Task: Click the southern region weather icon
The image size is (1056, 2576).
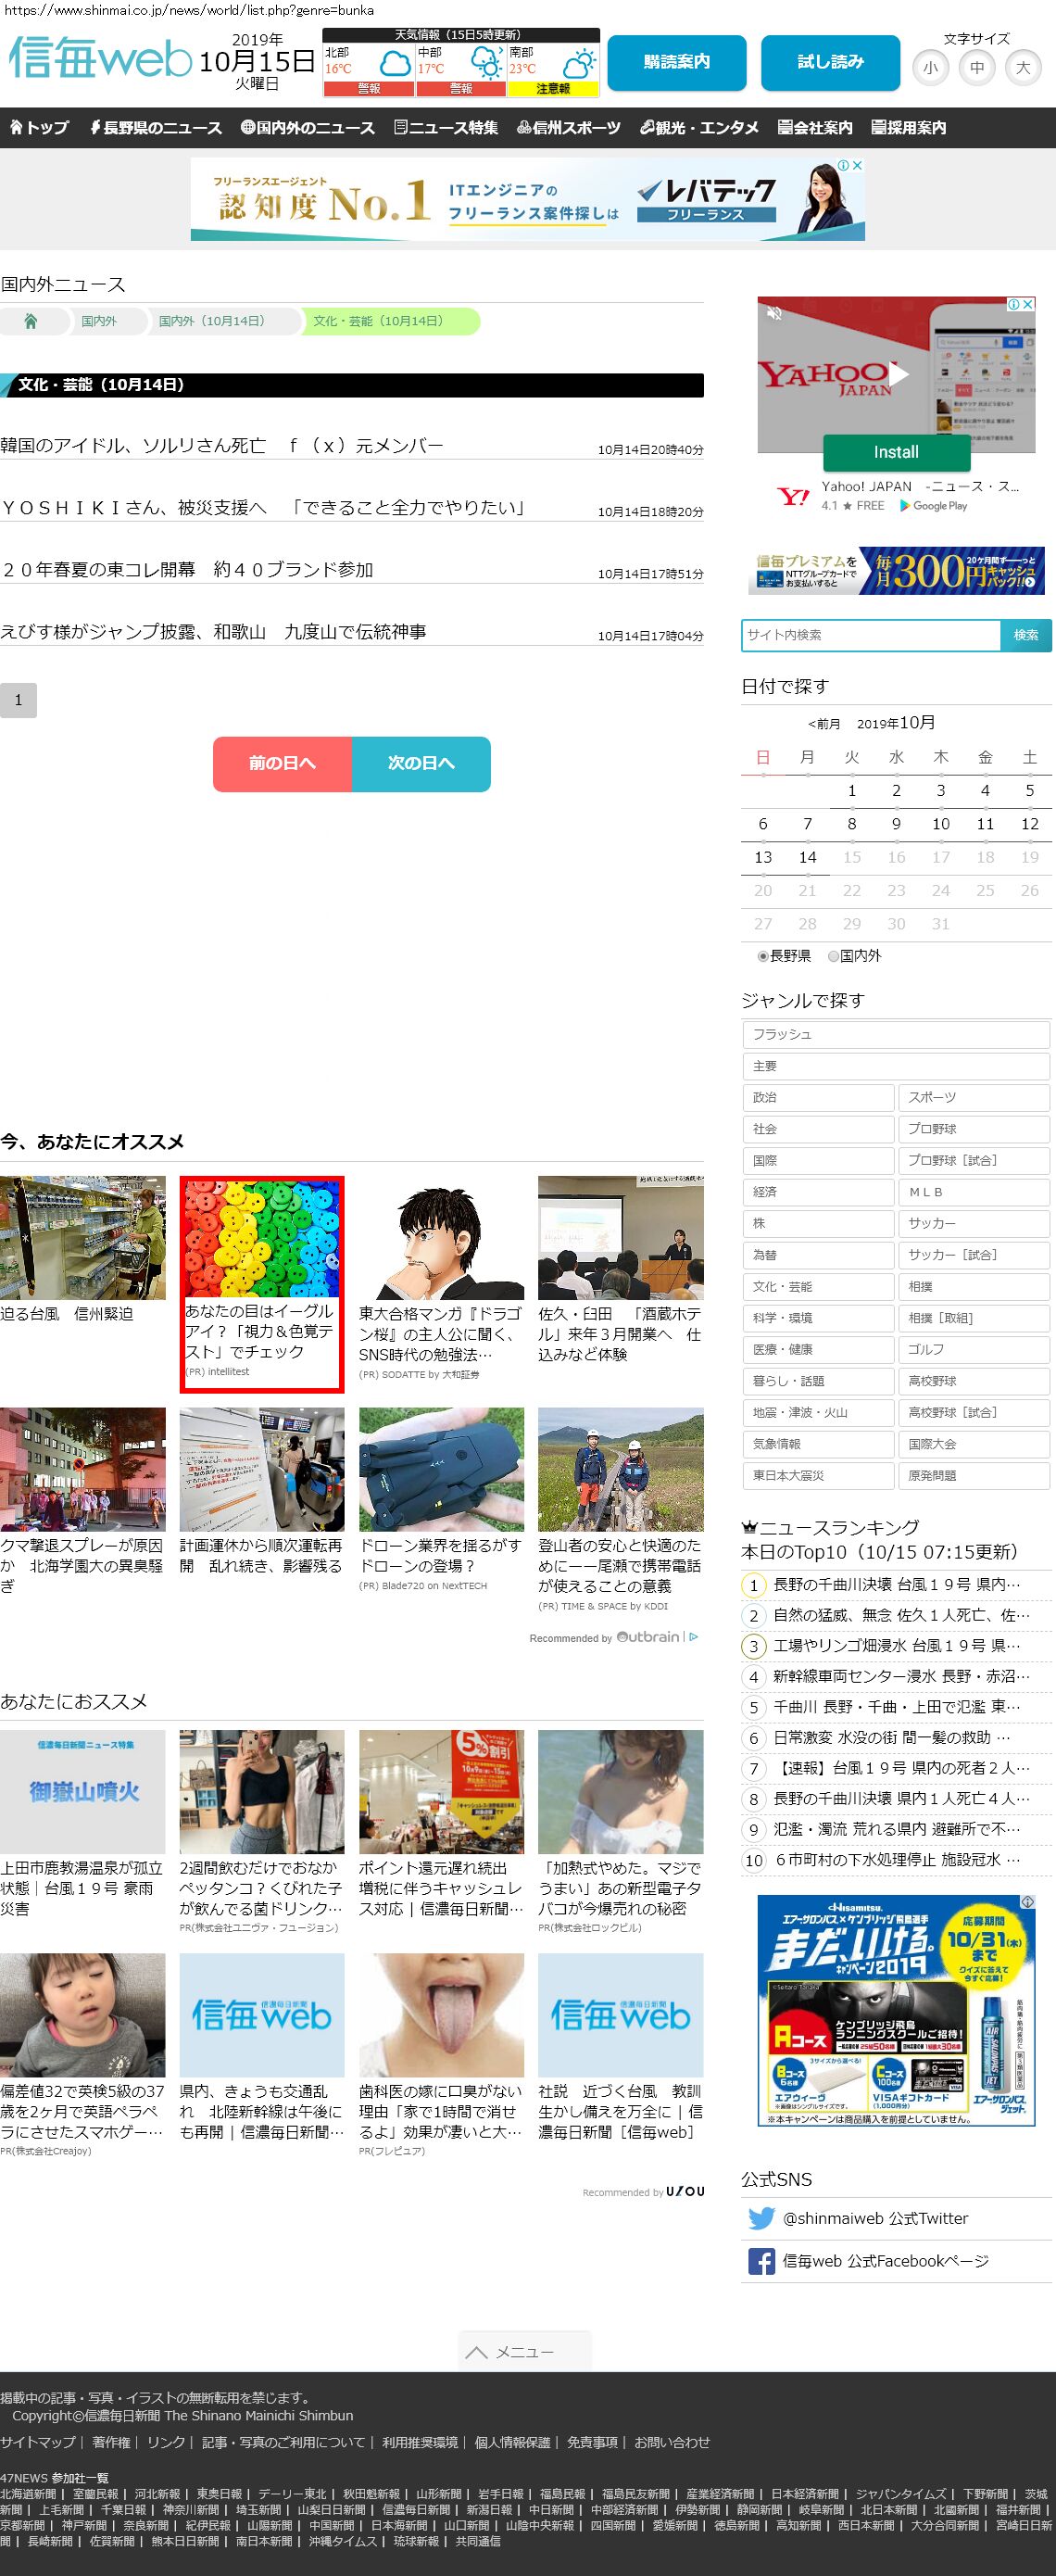Action: (578, 65)
